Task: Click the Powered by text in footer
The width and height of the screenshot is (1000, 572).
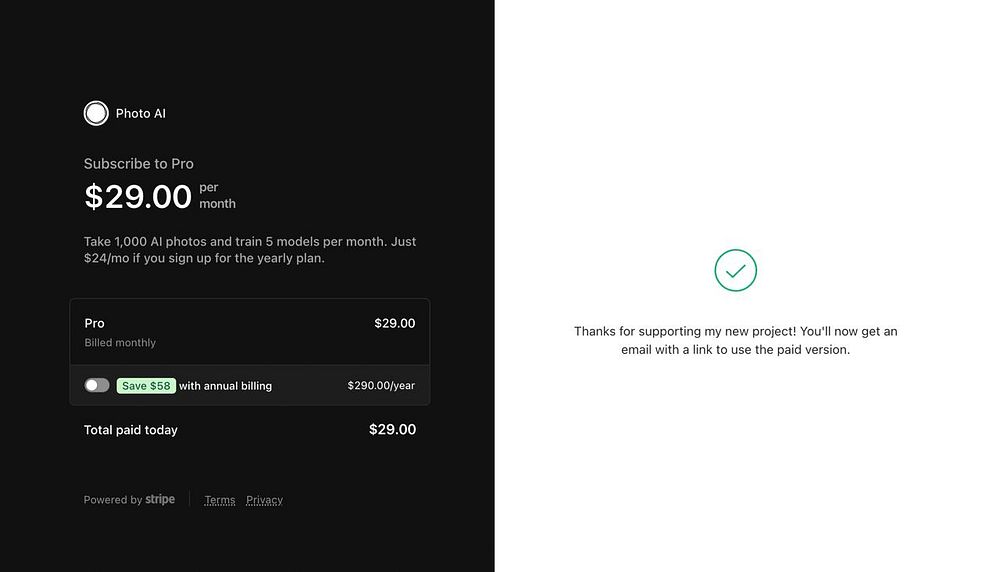Action: pyautogui.click(x=113, y=500)
